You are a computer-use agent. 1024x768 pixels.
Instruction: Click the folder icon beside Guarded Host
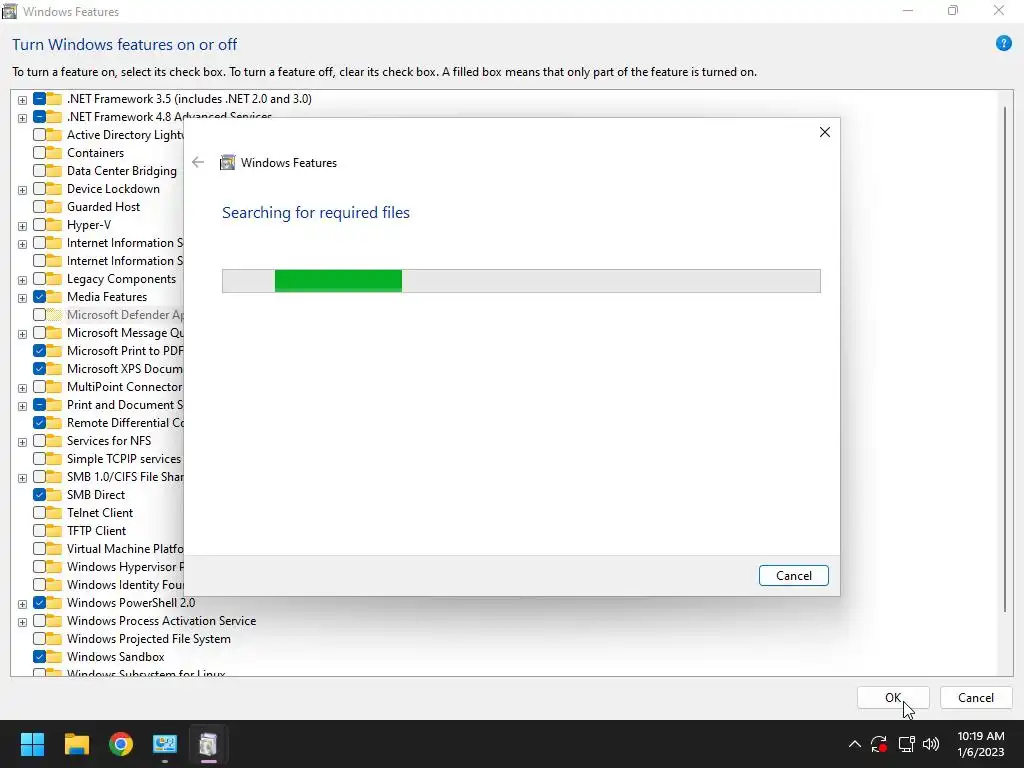pos(54,207)
